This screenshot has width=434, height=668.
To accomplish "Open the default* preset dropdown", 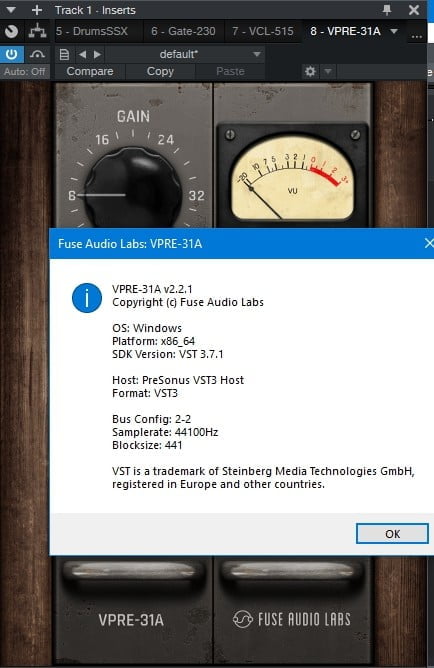I will point(184,55).
